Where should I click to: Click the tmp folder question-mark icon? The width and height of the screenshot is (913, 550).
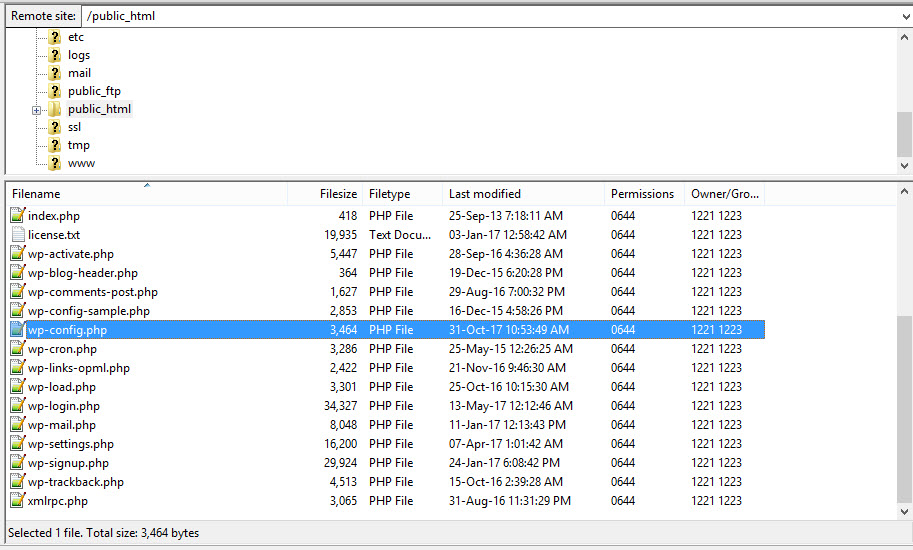coord(55,146)
